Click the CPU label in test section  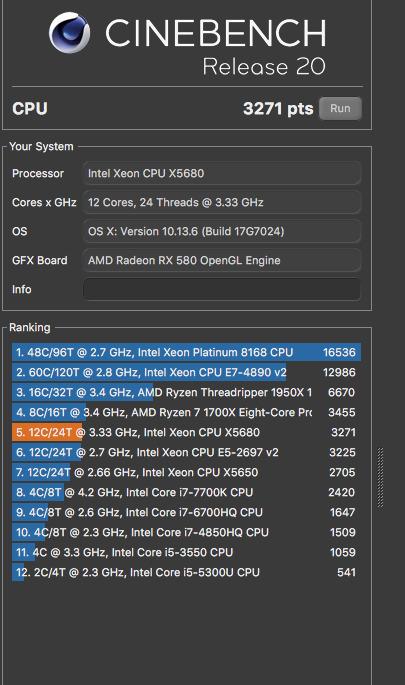click(30, 108)
